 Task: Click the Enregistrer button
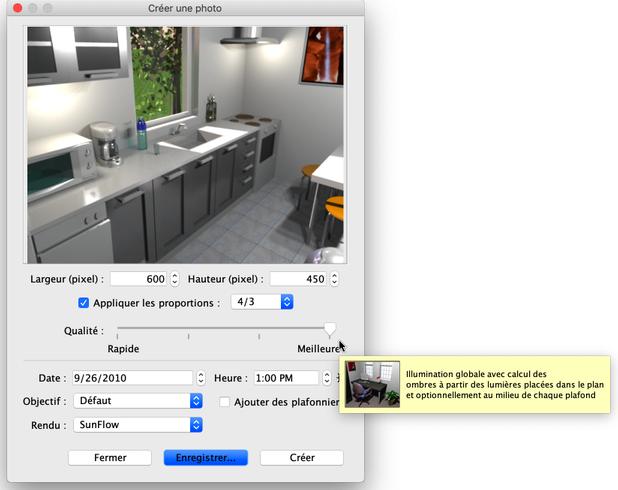pyautogui.click(x=205, y=457)
